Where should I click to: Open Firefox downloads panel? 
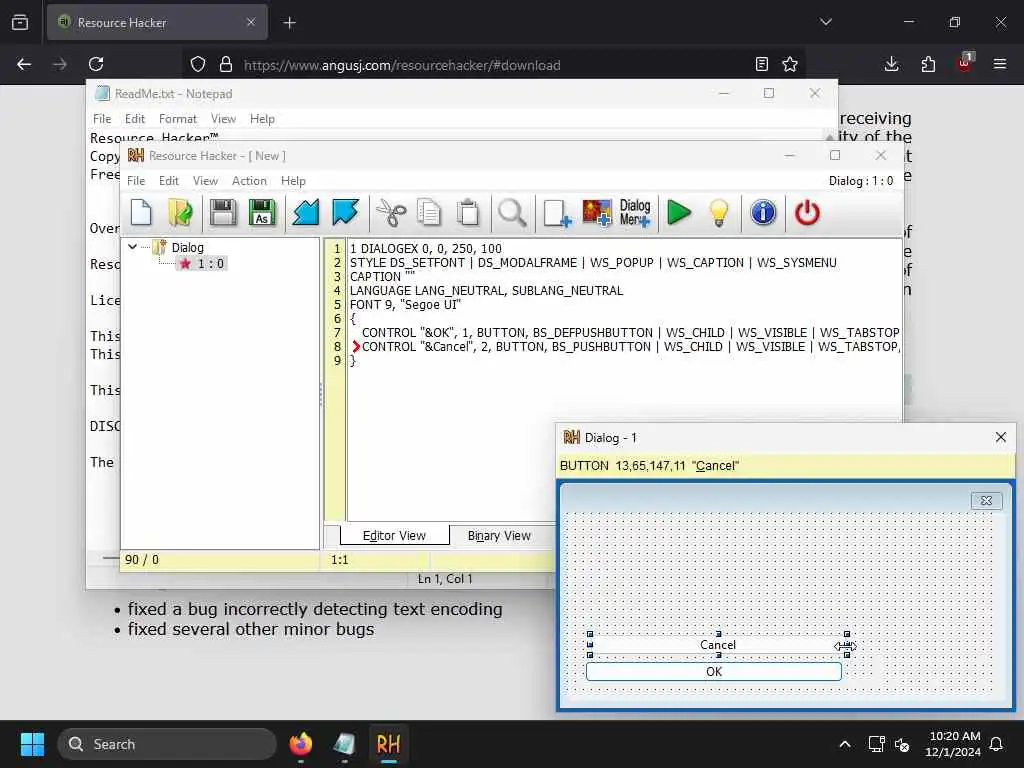(x=891, y=64)
